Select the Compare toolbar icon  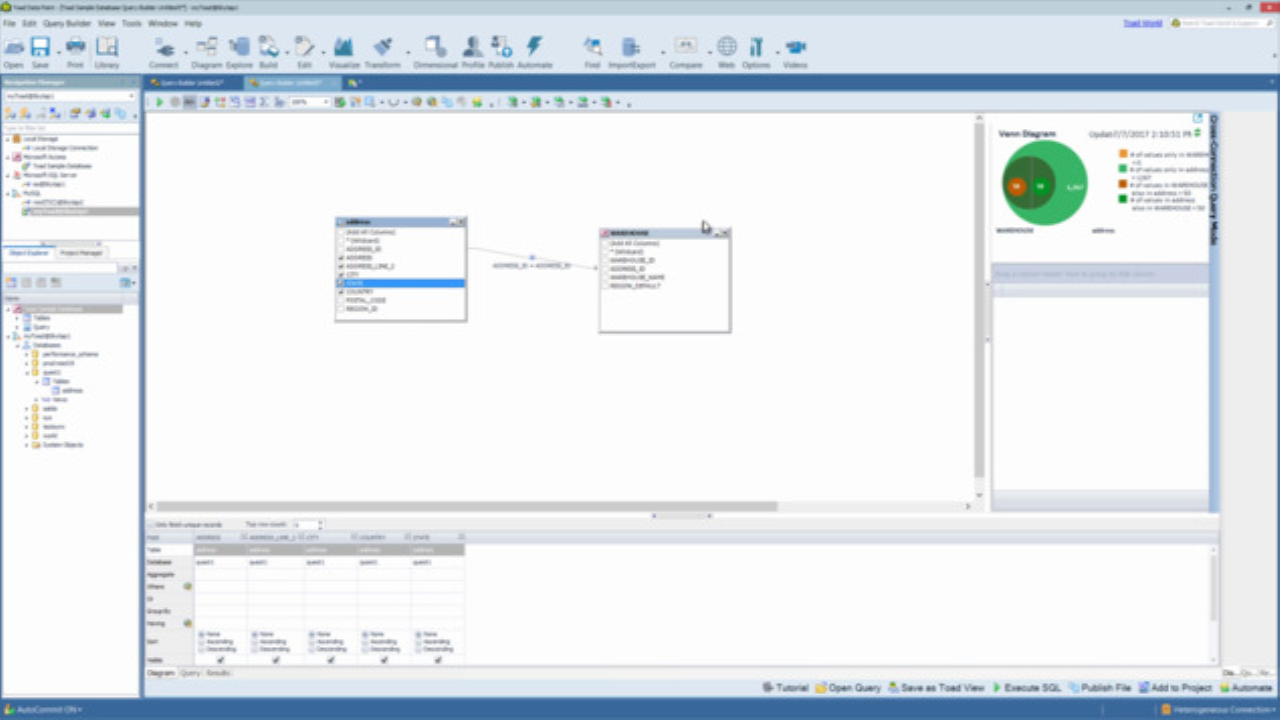[x=684, y=47]
